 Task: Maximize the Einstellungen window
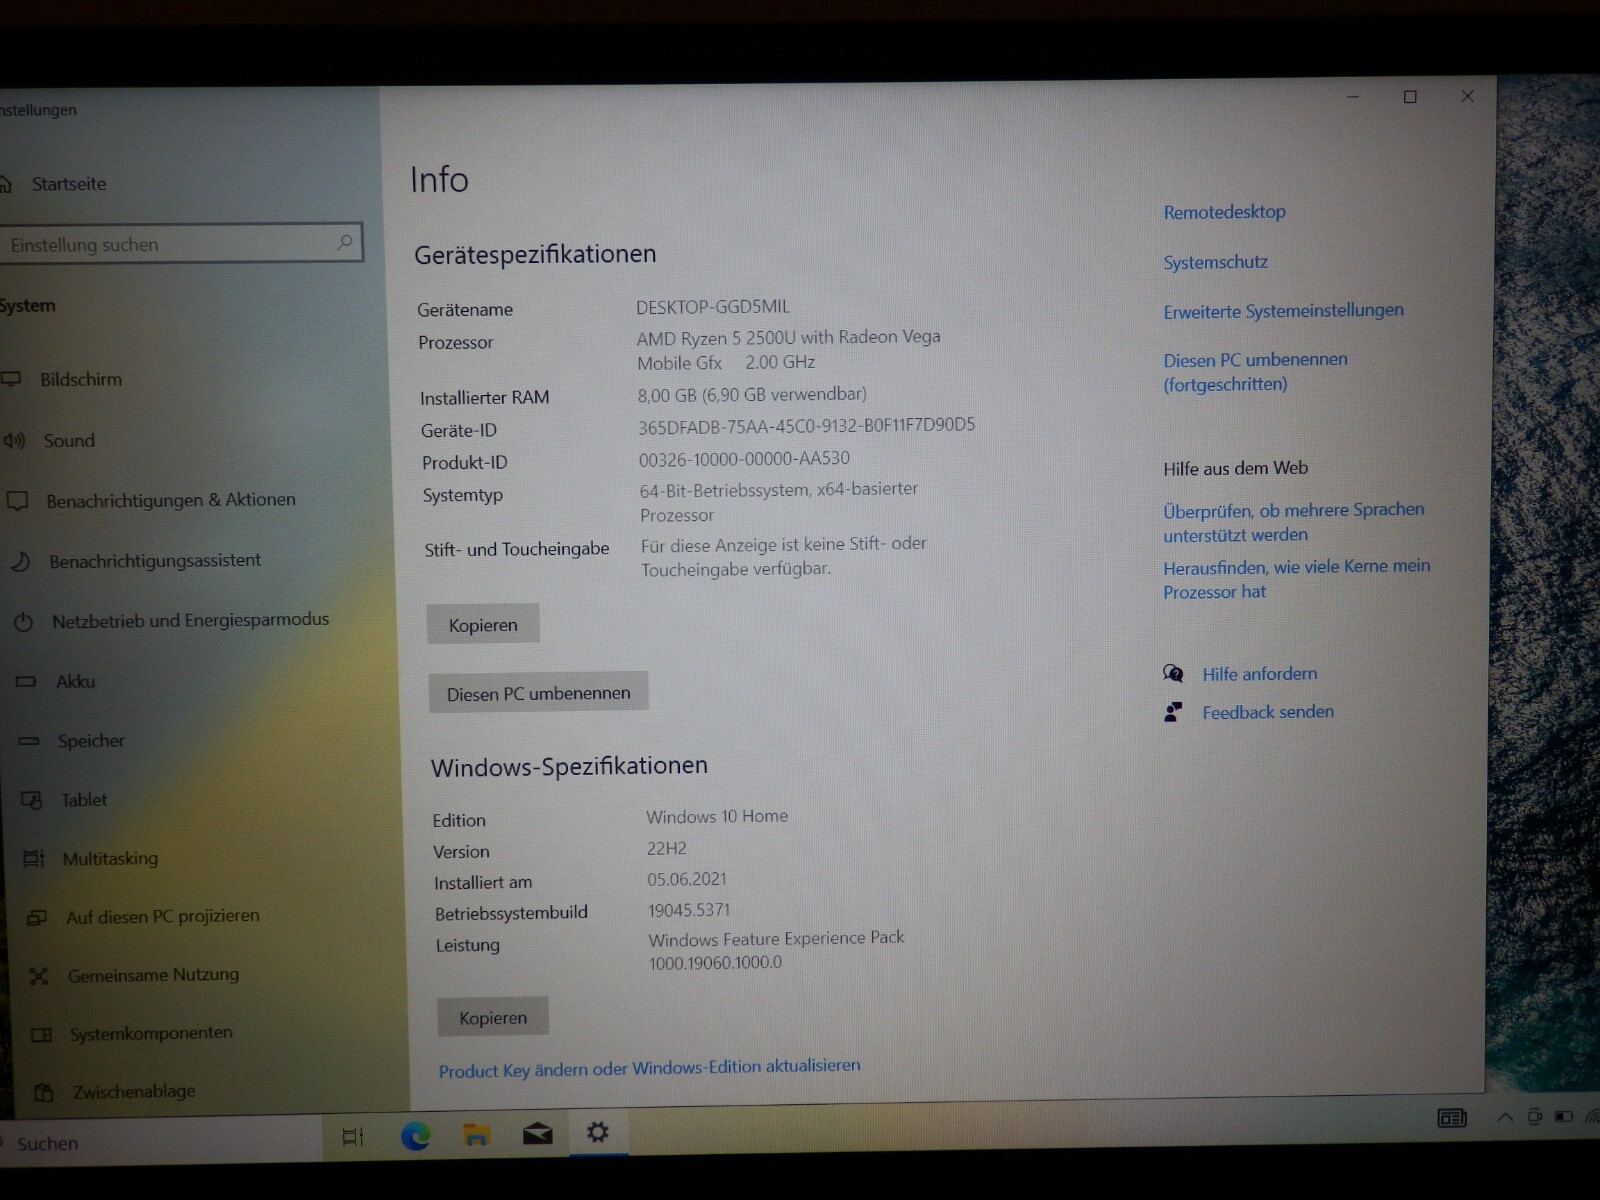click(x=1410, y=97)
